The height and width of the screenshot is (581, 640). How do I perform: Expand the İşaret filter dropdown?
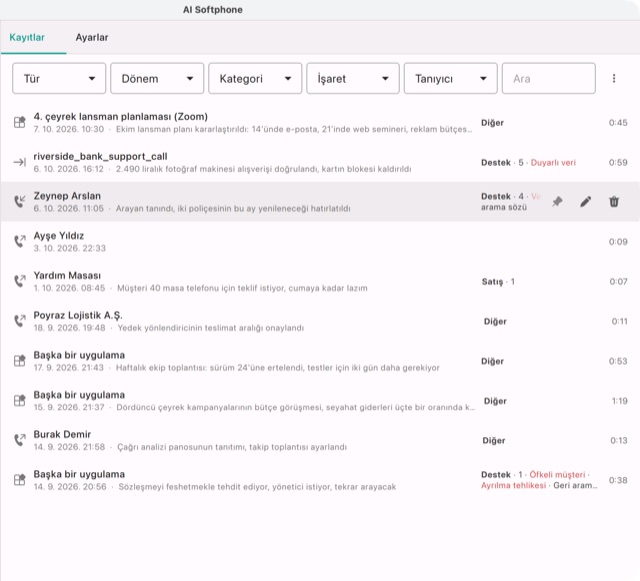pyautogui.click(x=353, y=78)
